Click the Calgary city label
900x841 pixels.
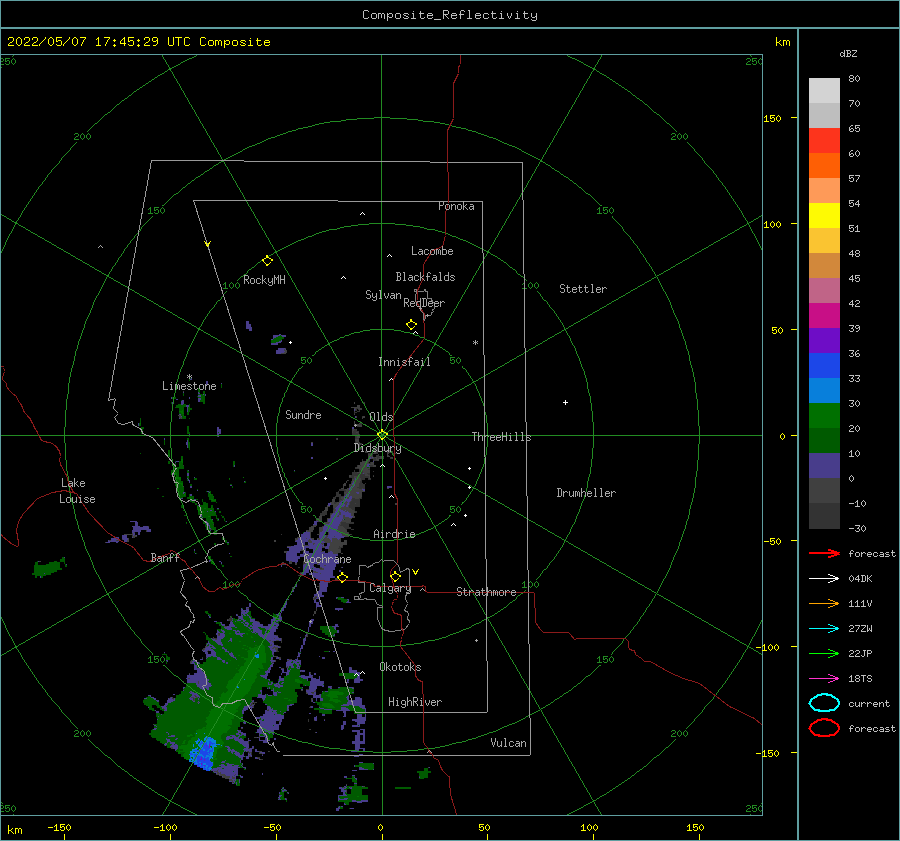click(x=390, y=588)
